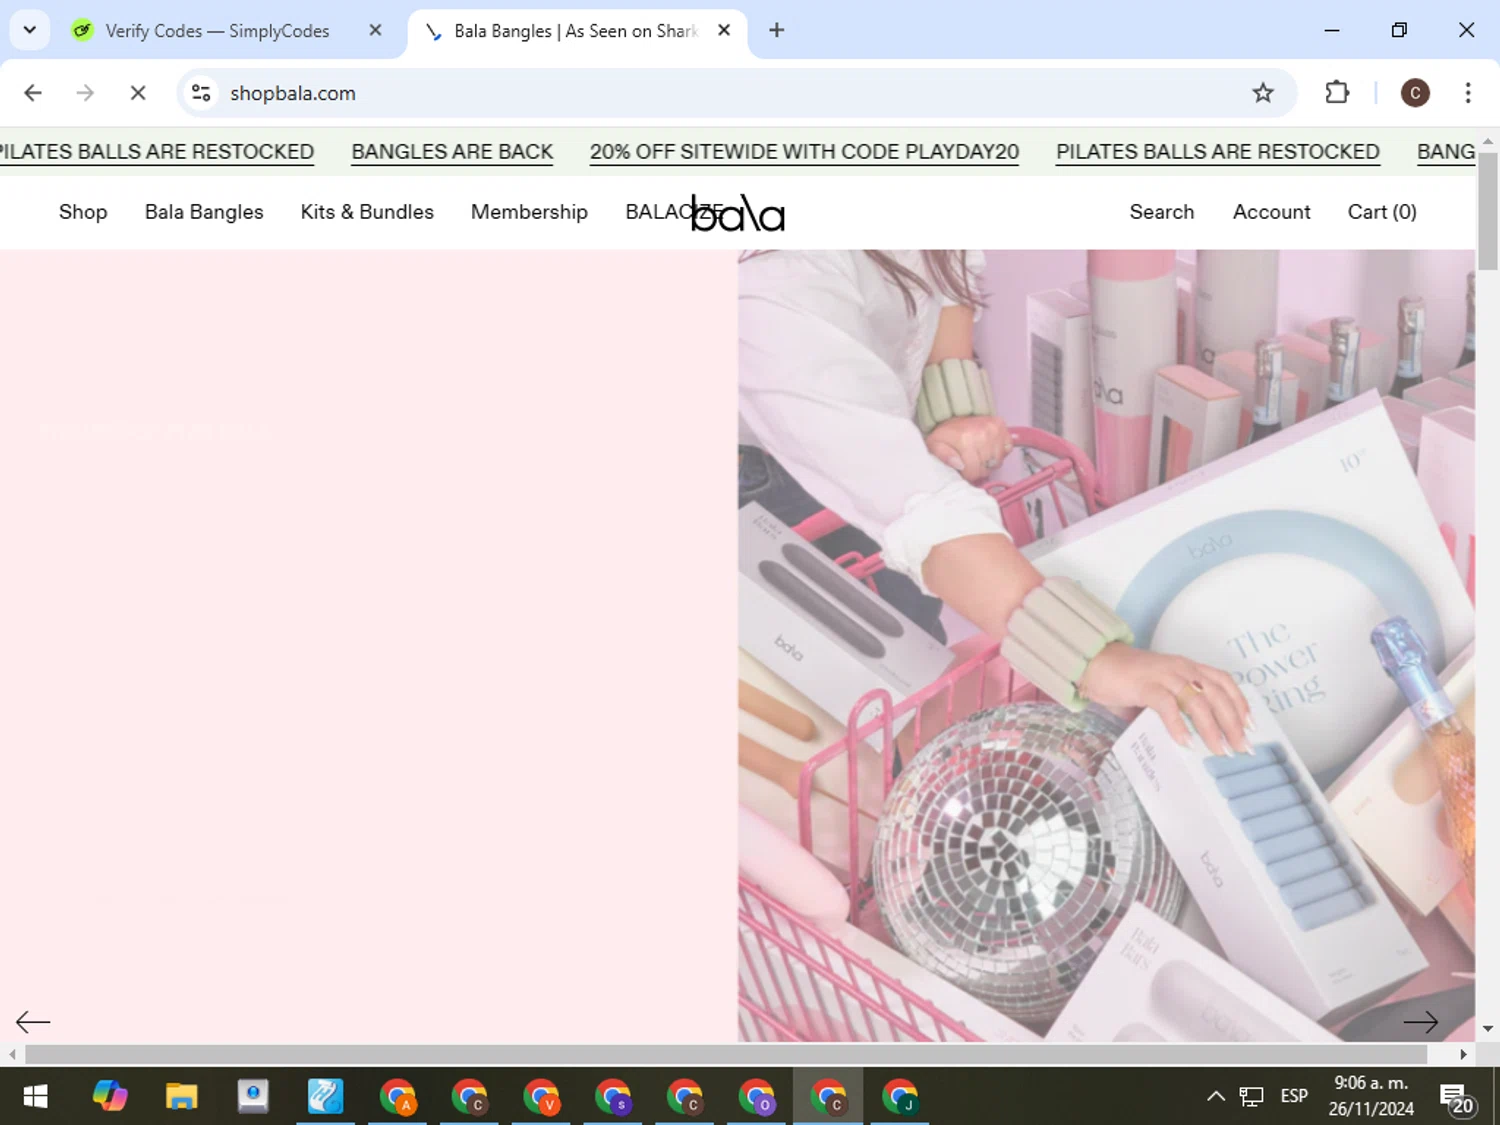Click second PILATES BALLS ARE RESTOCKED link

pyautogui.click(x=1218, y=152)
